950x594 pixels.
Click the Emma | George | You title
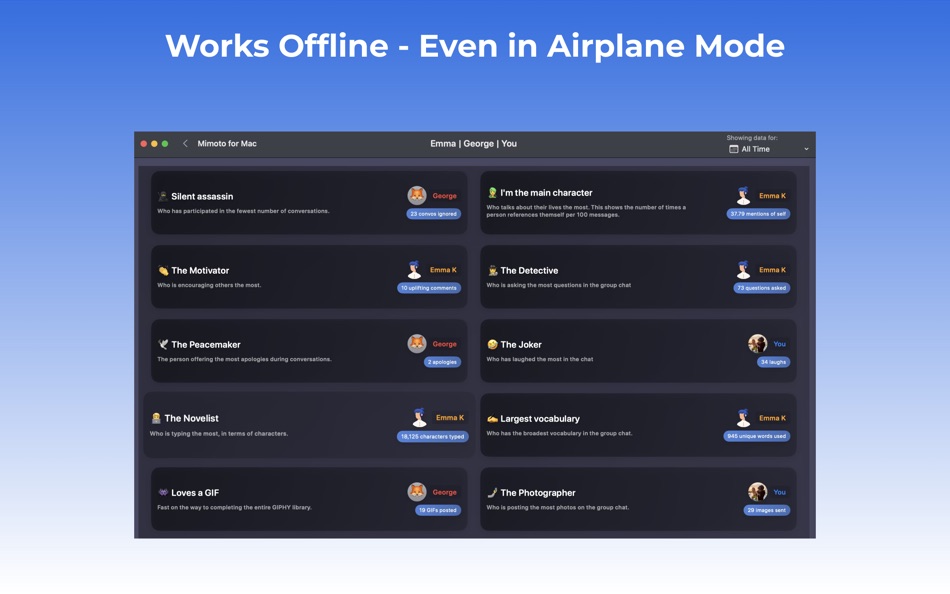coord(473,144)
